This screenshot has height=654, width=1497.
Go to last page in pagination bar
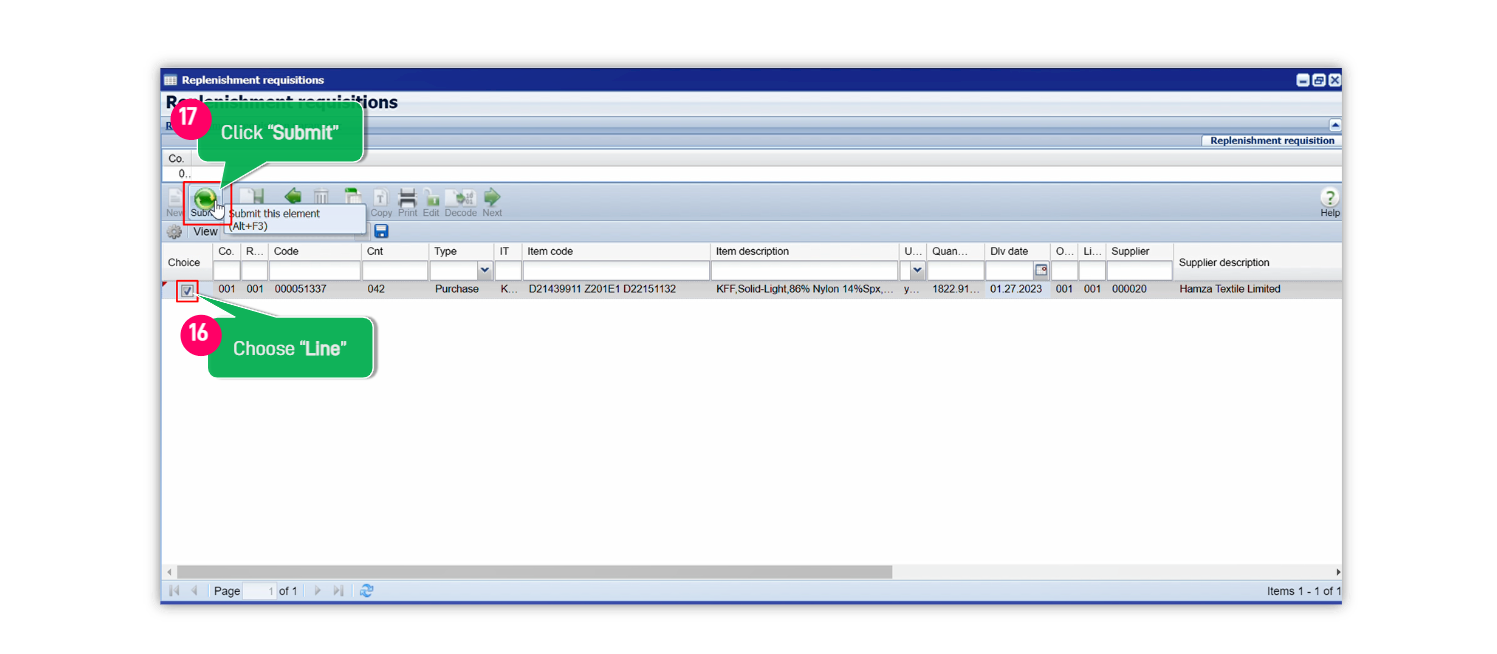[338, 591]
